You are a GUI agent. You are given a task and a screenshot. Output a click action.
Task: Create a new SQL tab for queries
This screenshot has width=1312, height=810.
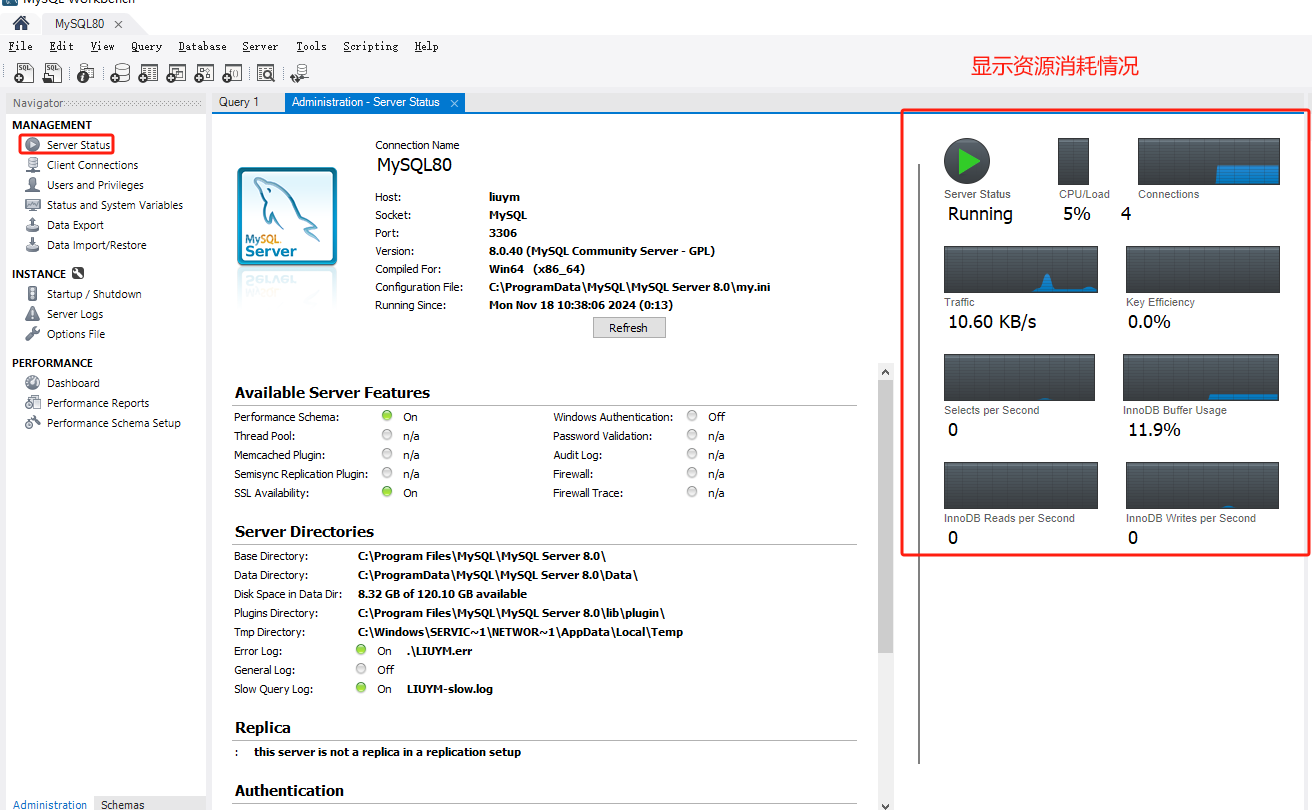point(24,73)
